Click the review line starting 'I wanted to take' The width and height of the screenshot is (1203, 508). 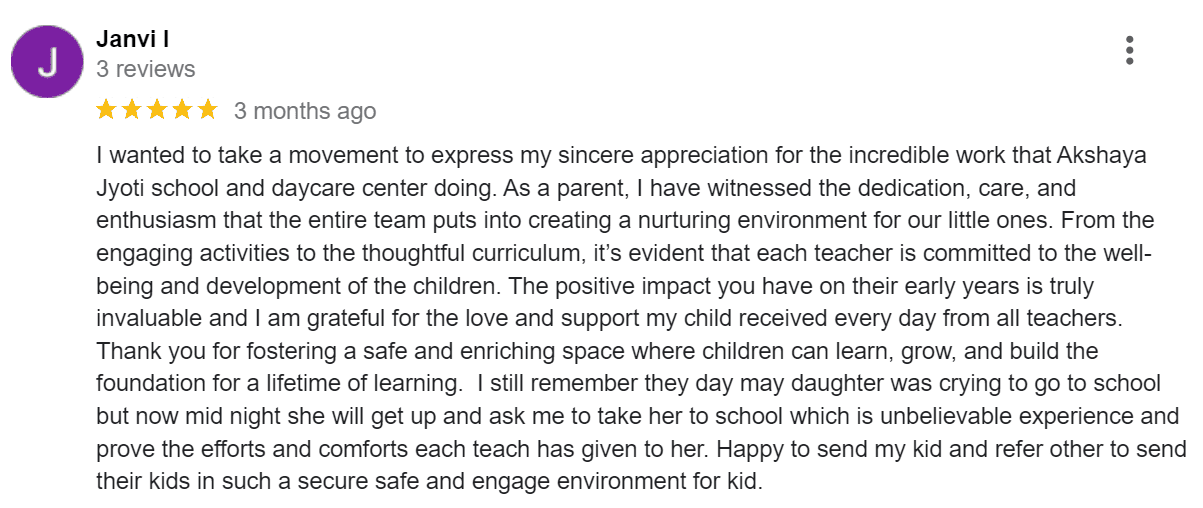point(621,157)
